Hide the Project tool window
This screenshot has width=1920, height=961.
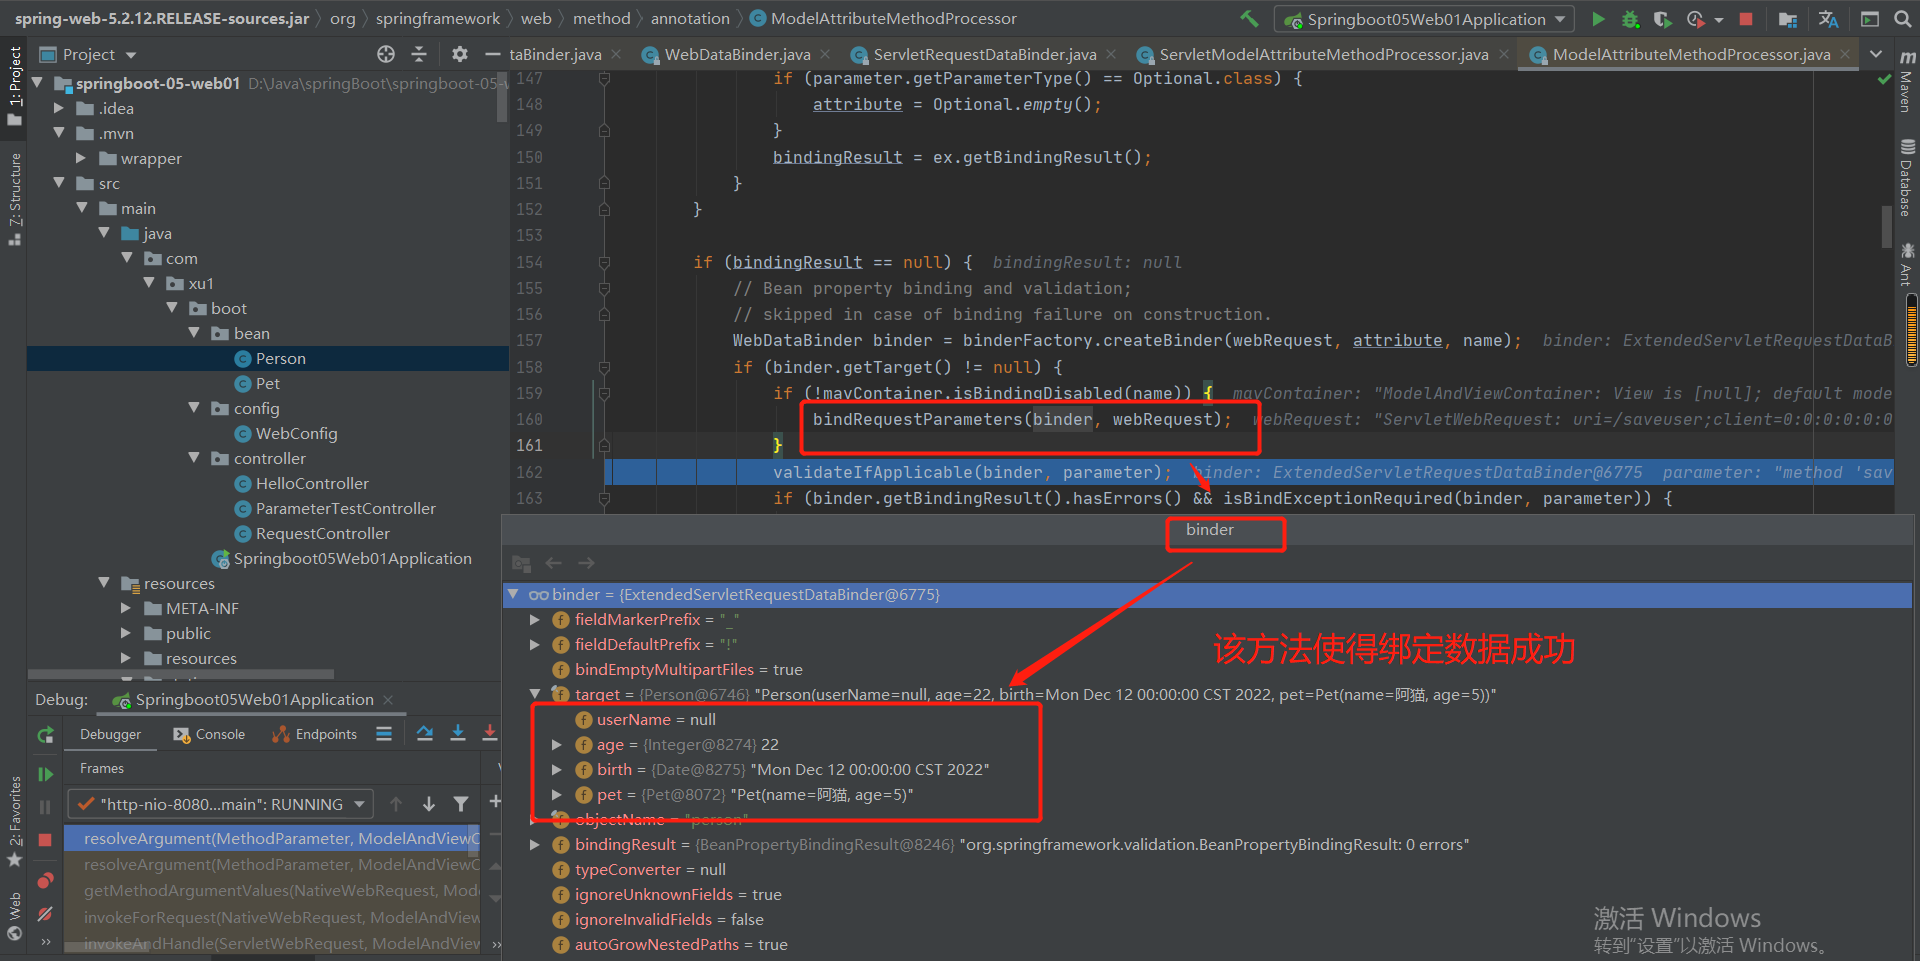pyautogui.click(x=492, y=54)
